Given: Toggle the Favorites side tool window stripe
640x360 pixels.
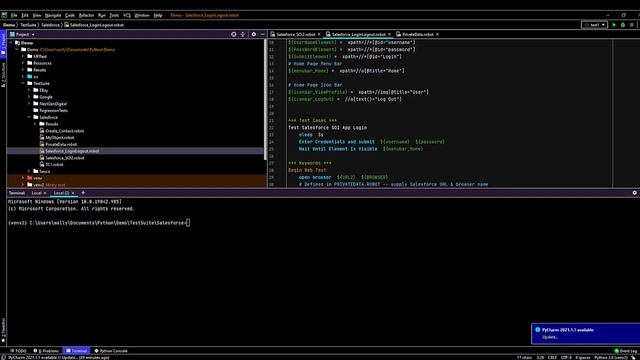Looking at the screenshot, I should [3, 330].
